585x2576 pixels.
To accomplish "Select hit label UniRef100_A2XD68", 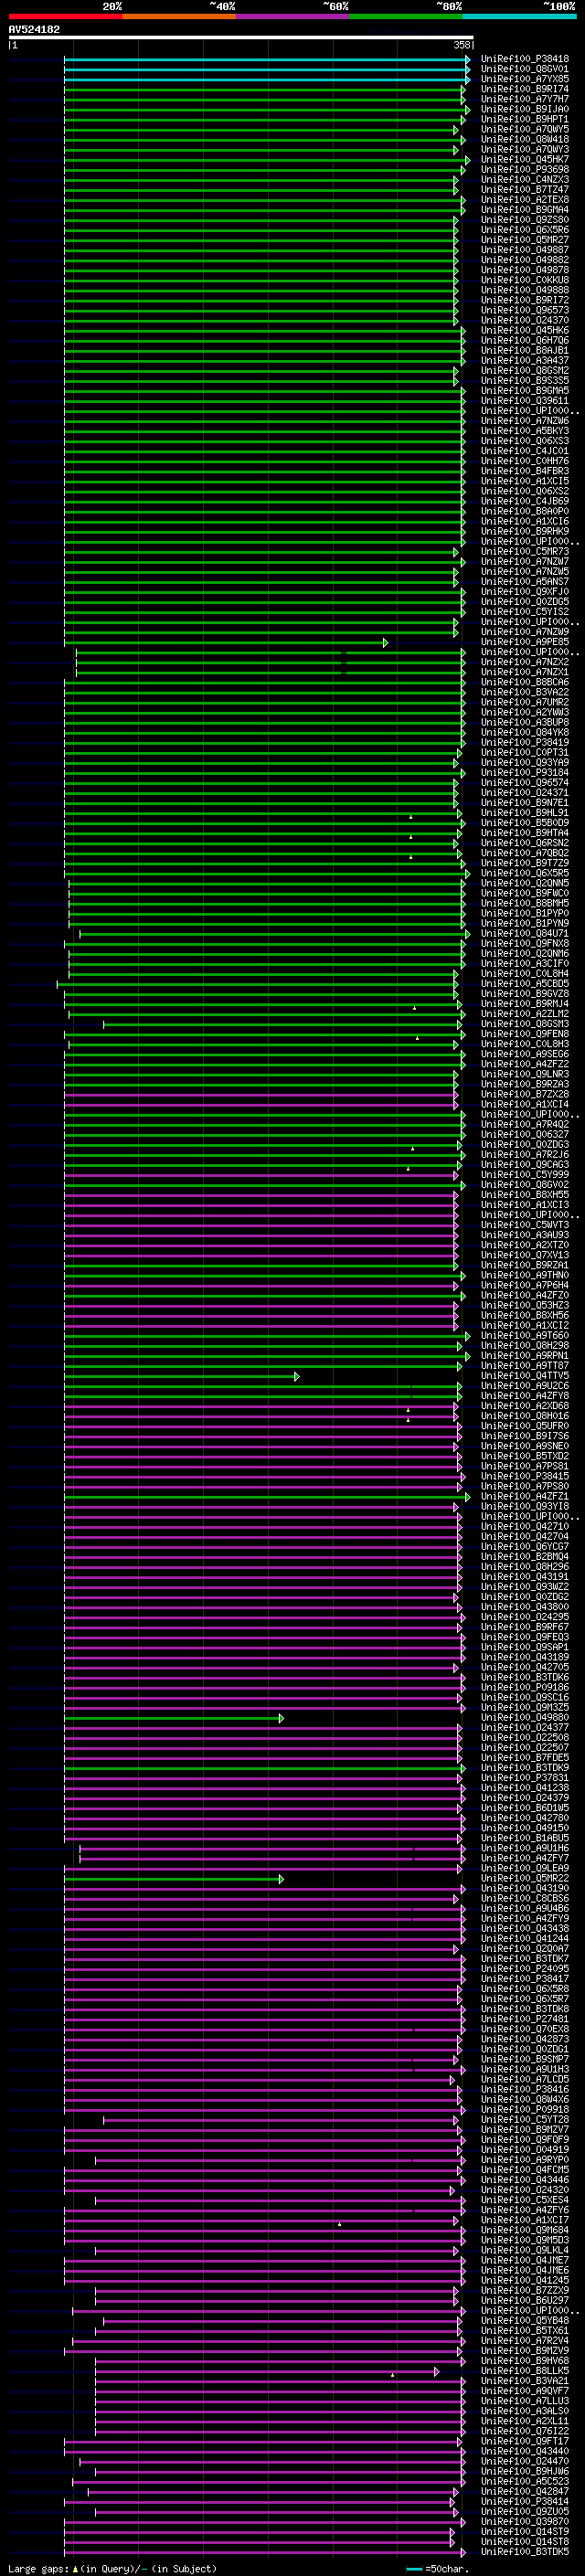I will click(524, 1407).
